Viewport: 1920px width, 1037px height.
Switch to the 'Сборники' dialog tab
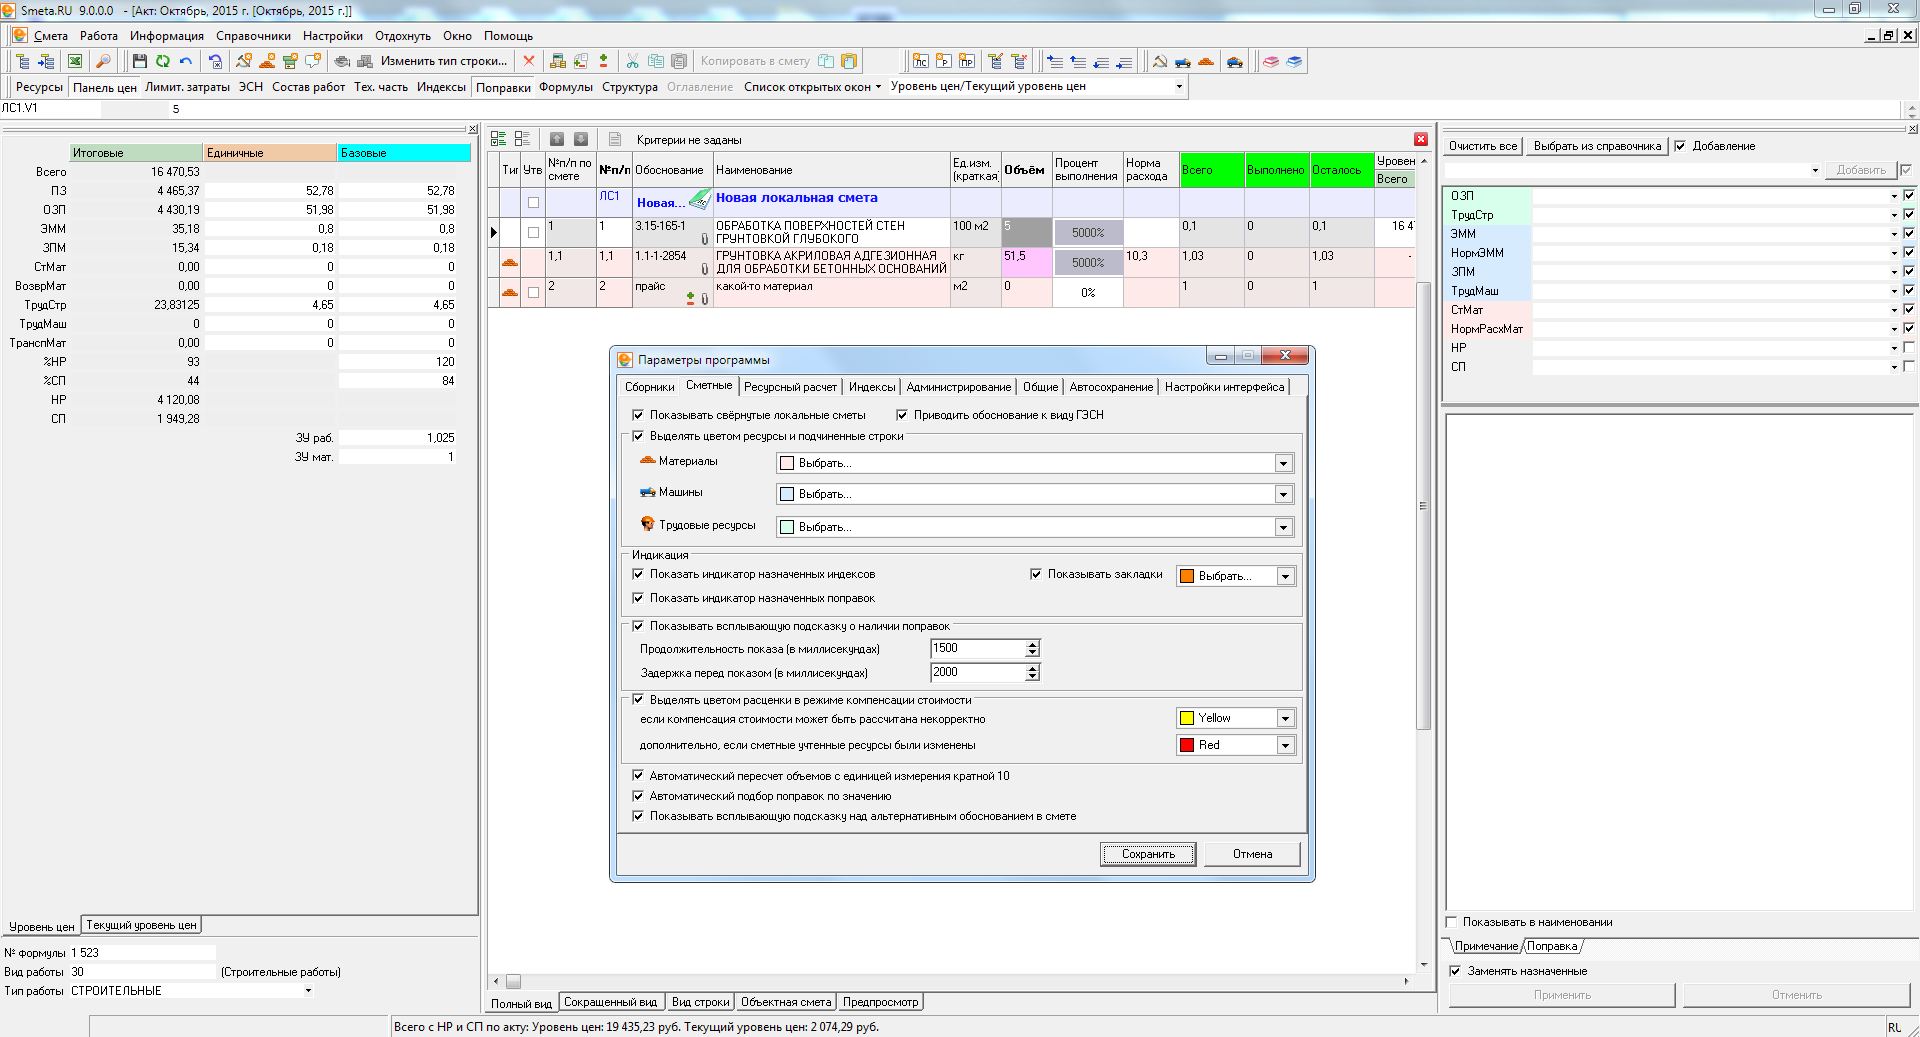pos(649,387)
